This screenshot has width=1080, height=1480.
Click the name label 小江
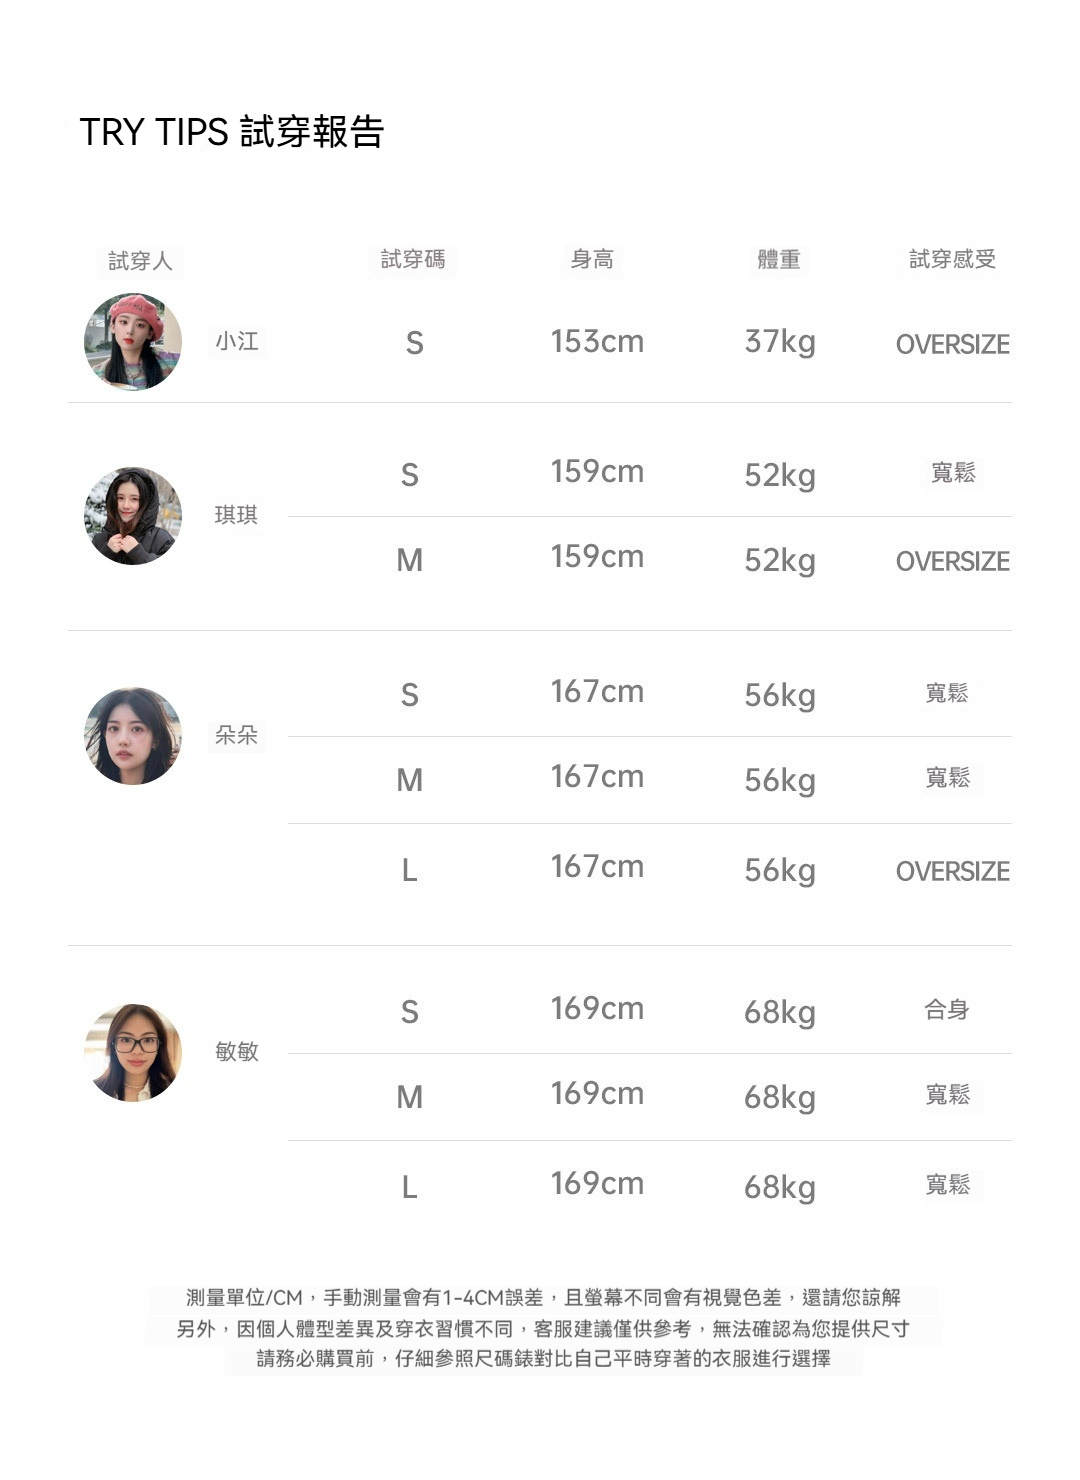[x=237, y=342]
